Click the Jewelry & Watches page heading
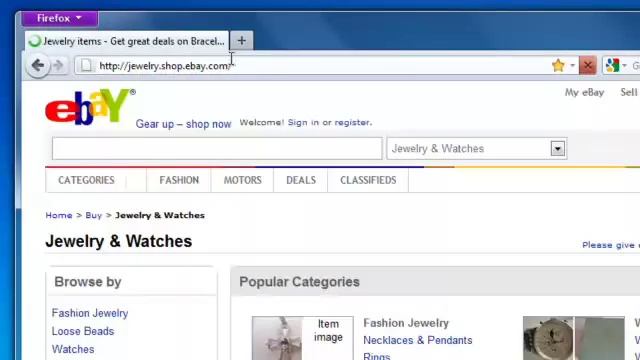 coord(119,241)
